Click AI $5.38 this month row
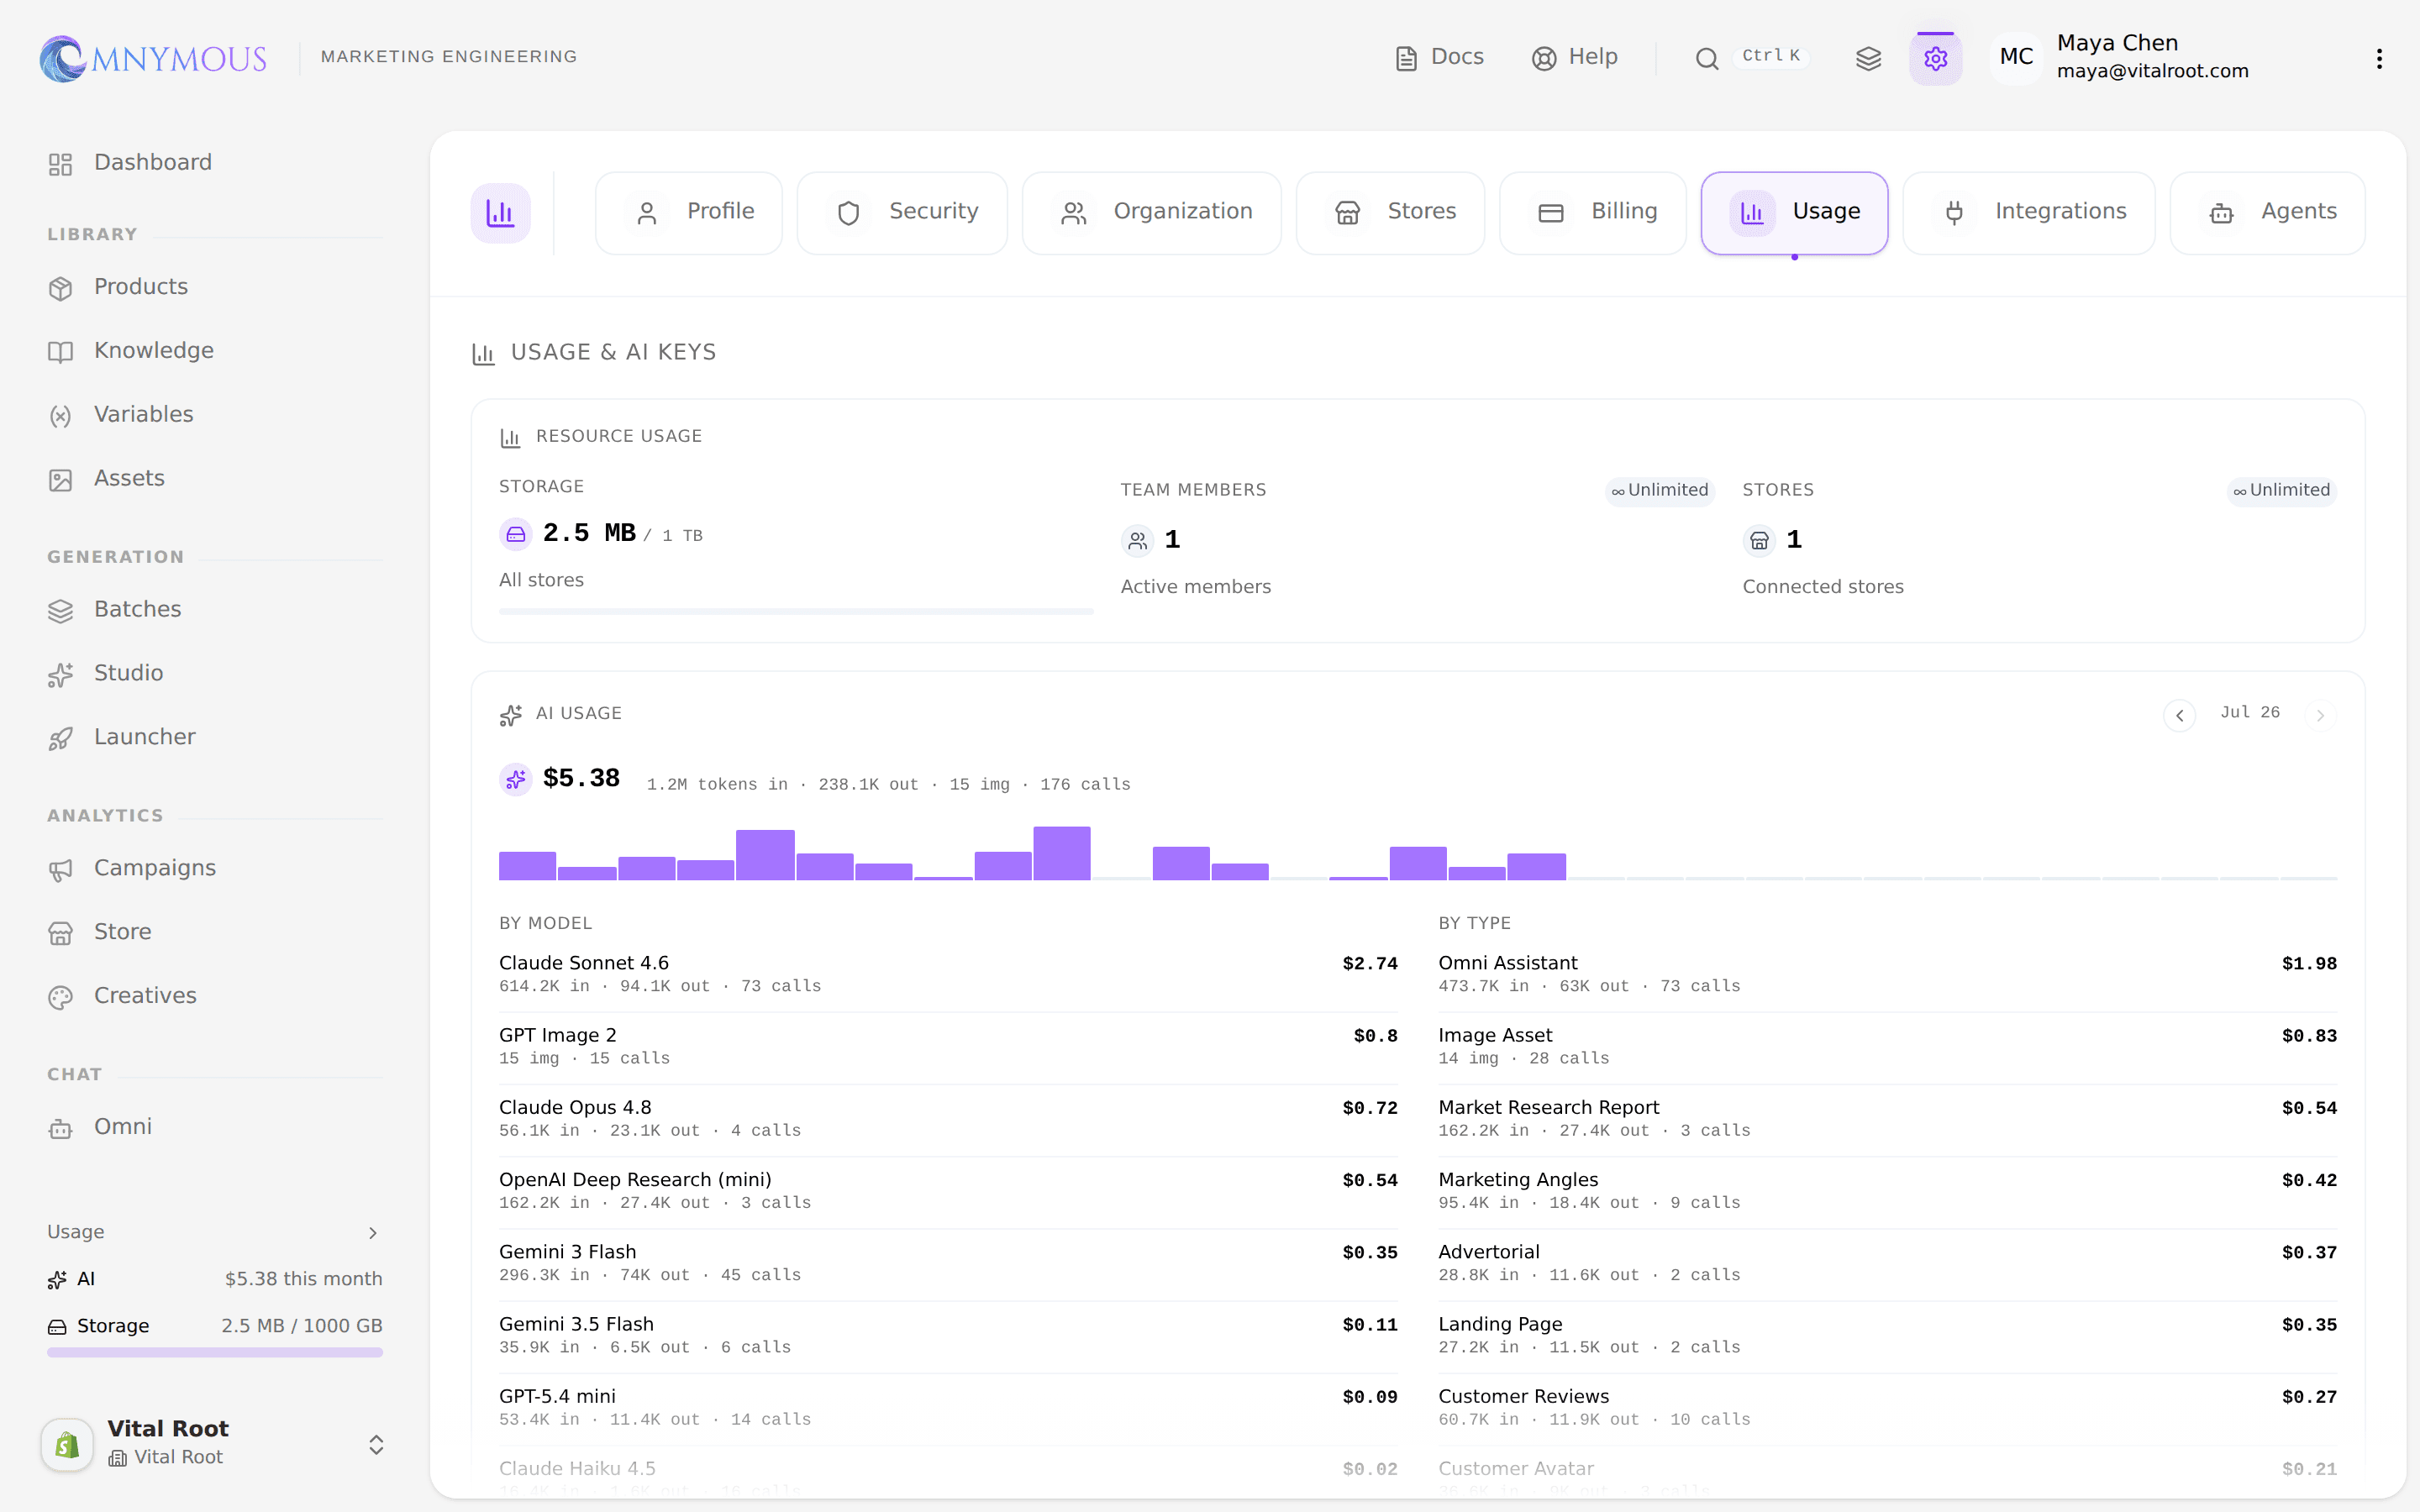Image resolution: width=2420 pixels, height=1512 pixels. pos(215,1279)
